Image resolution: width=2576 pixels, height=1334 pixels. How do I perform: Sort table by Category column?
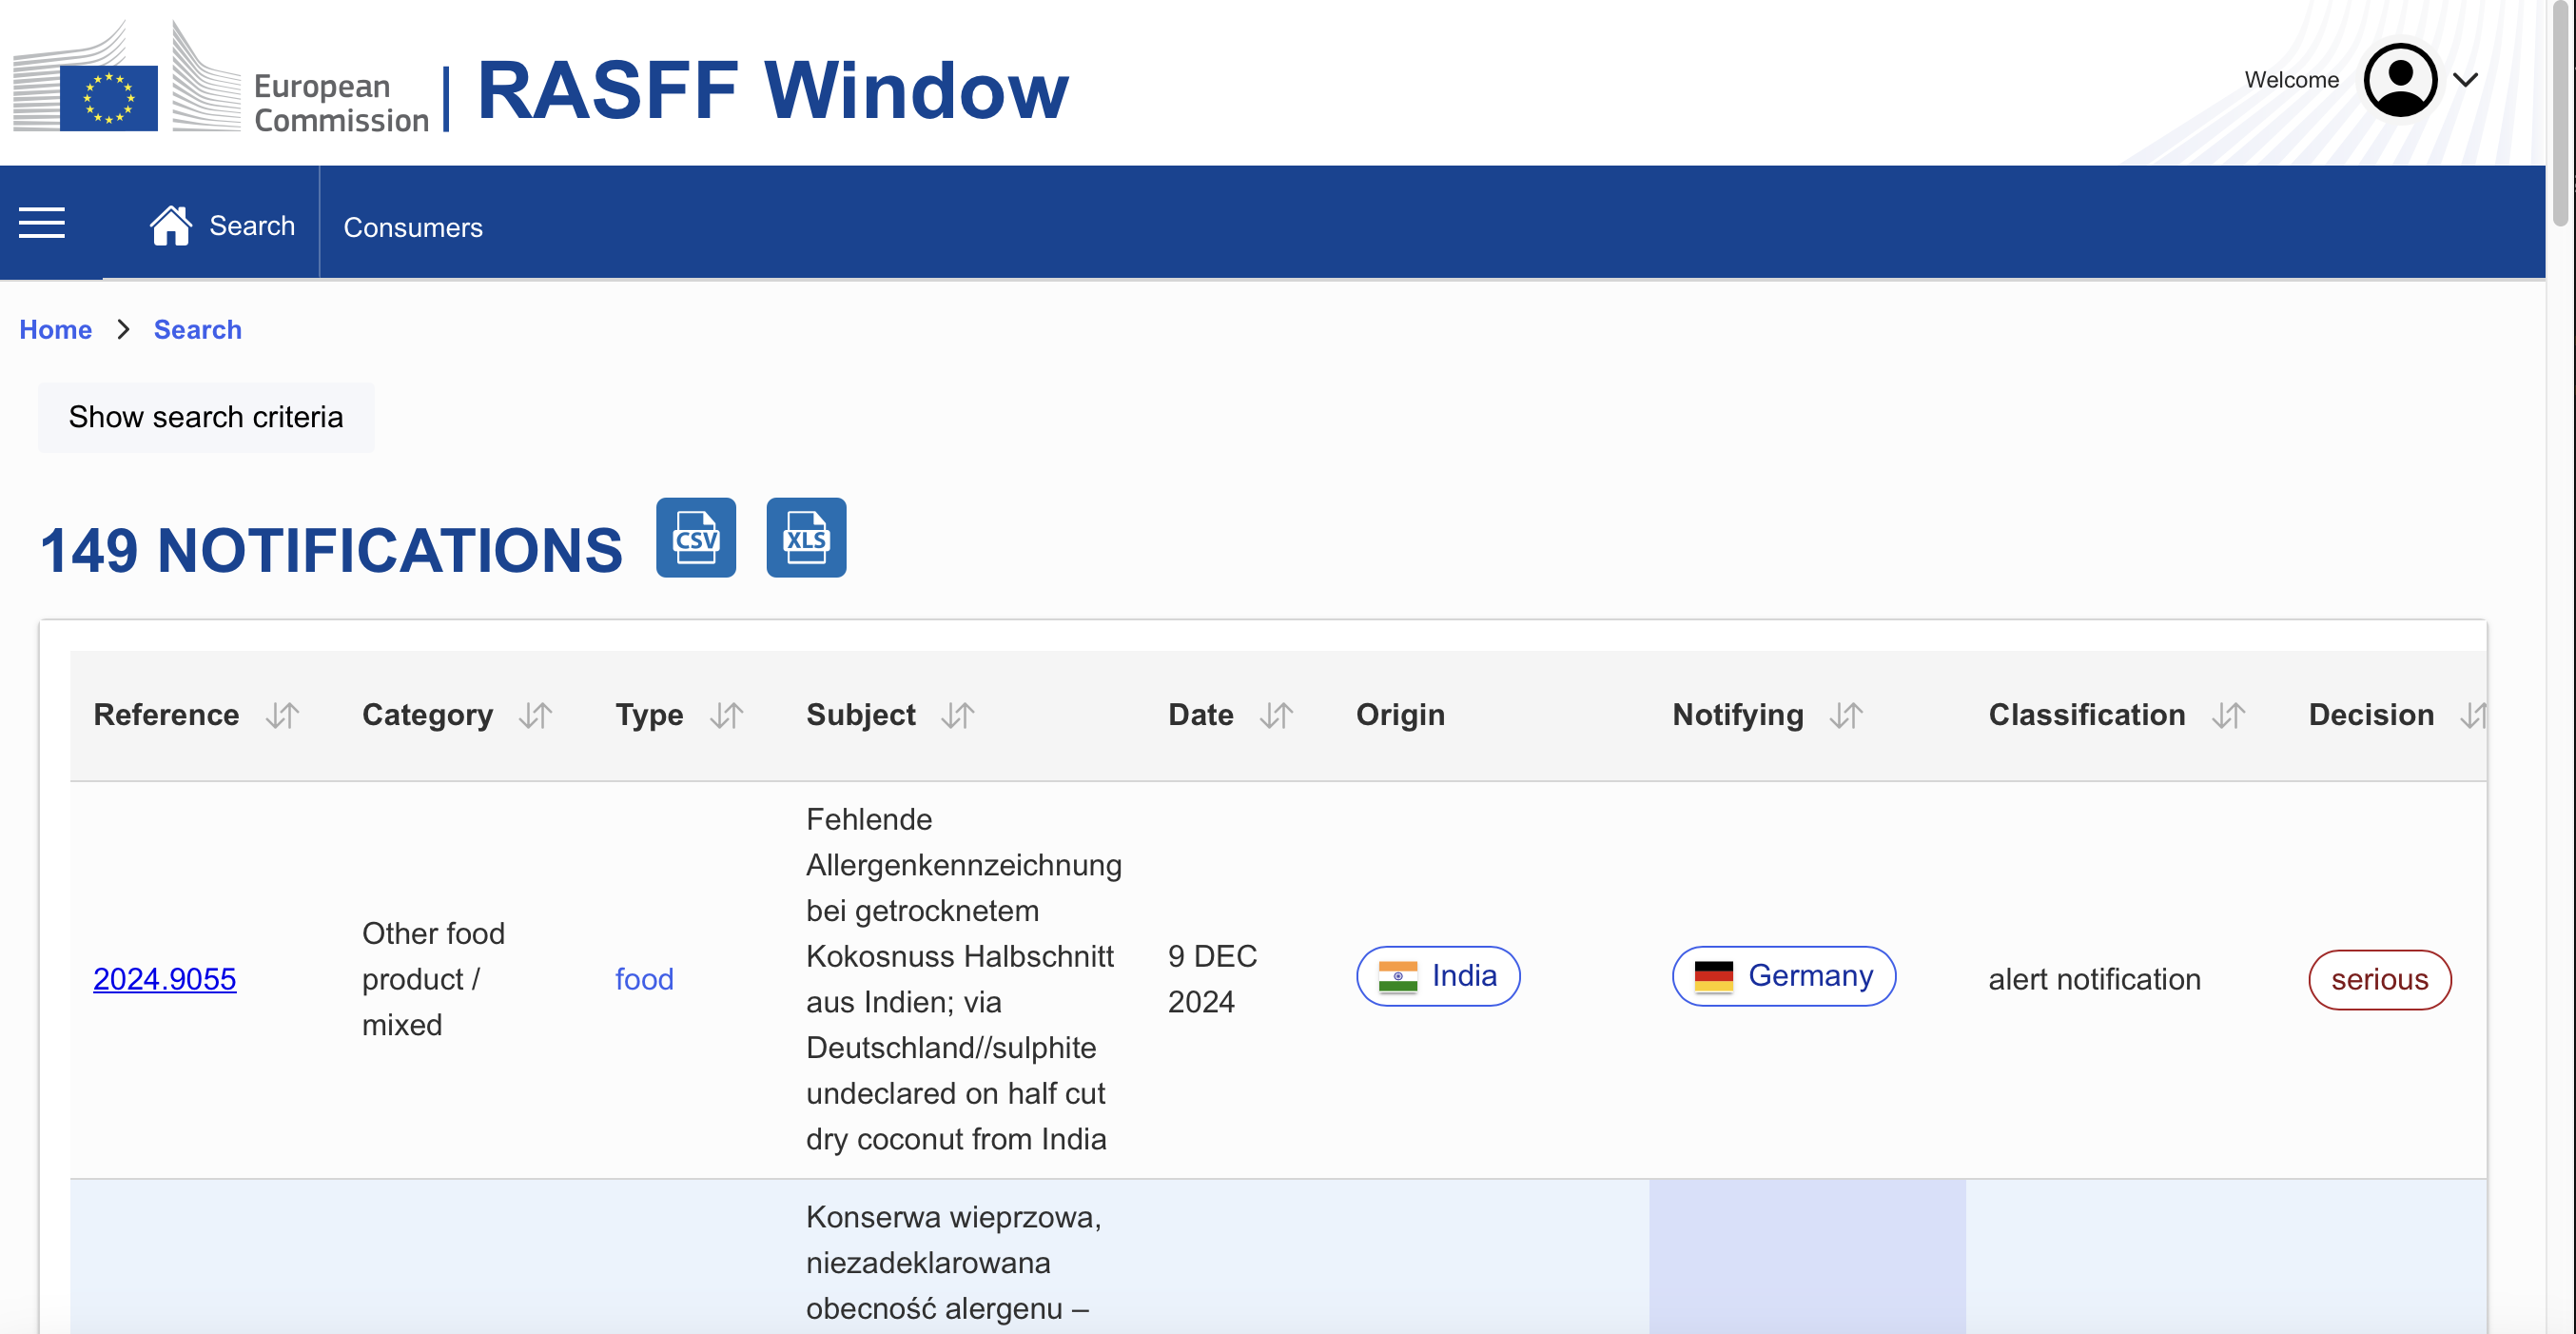tap(536, 715)
